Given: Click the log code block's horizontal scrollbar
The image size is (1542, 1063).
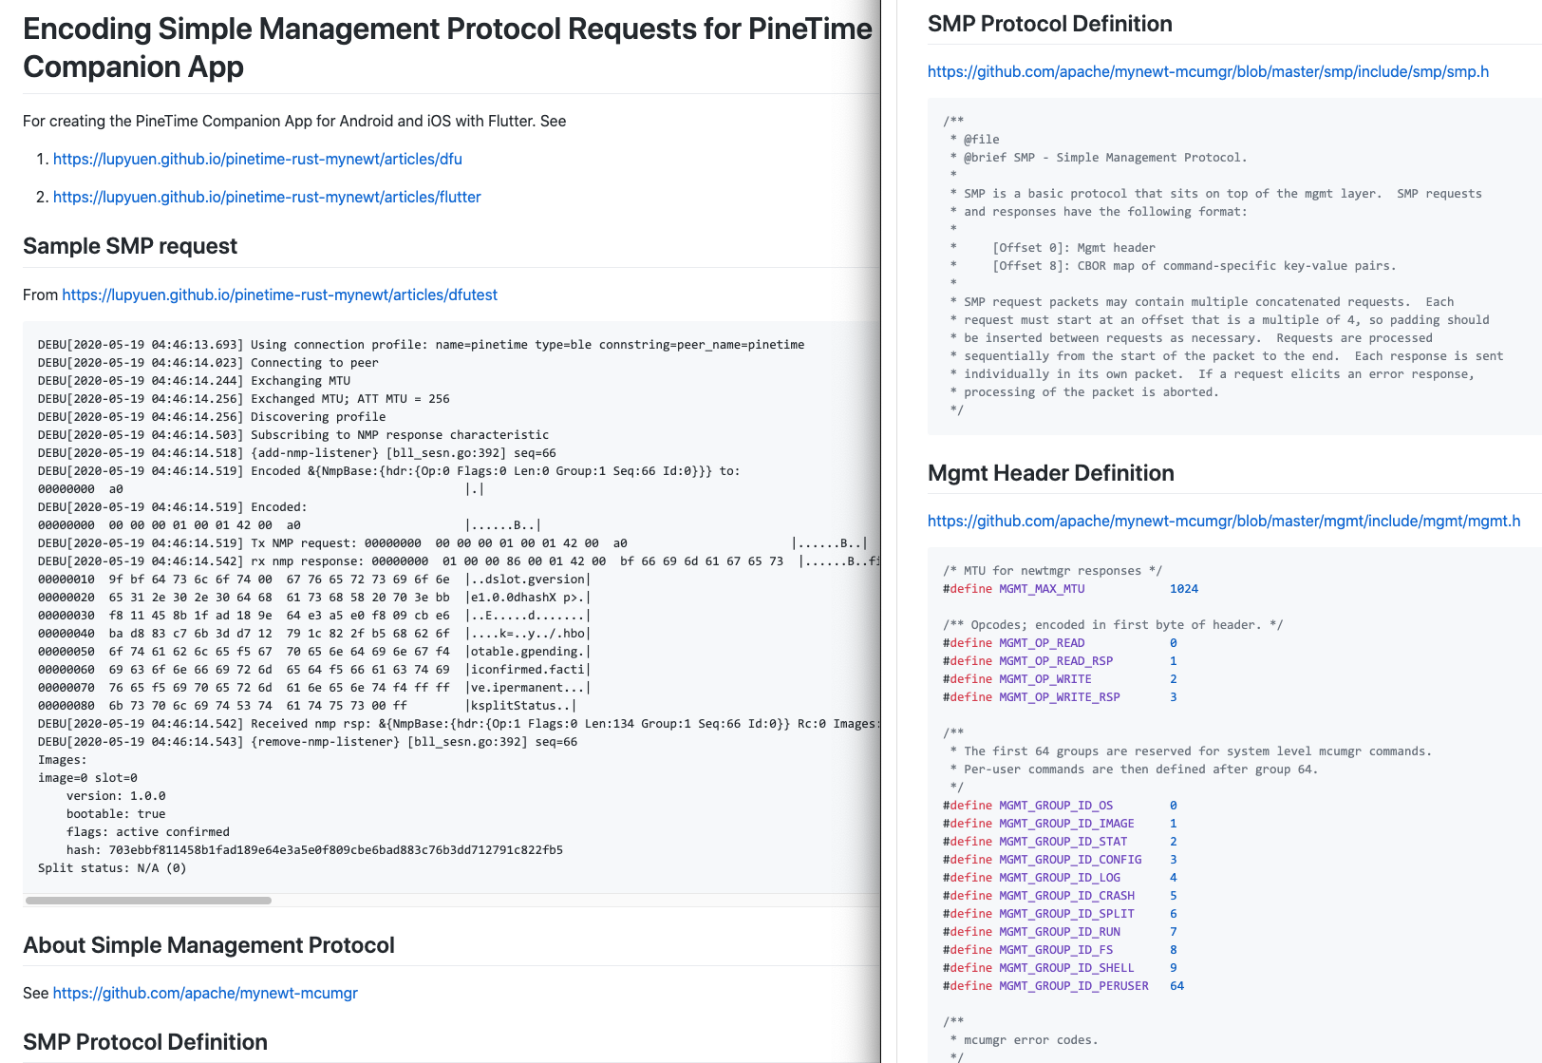Looking at the screenshot, I should (x=148, y=900).
